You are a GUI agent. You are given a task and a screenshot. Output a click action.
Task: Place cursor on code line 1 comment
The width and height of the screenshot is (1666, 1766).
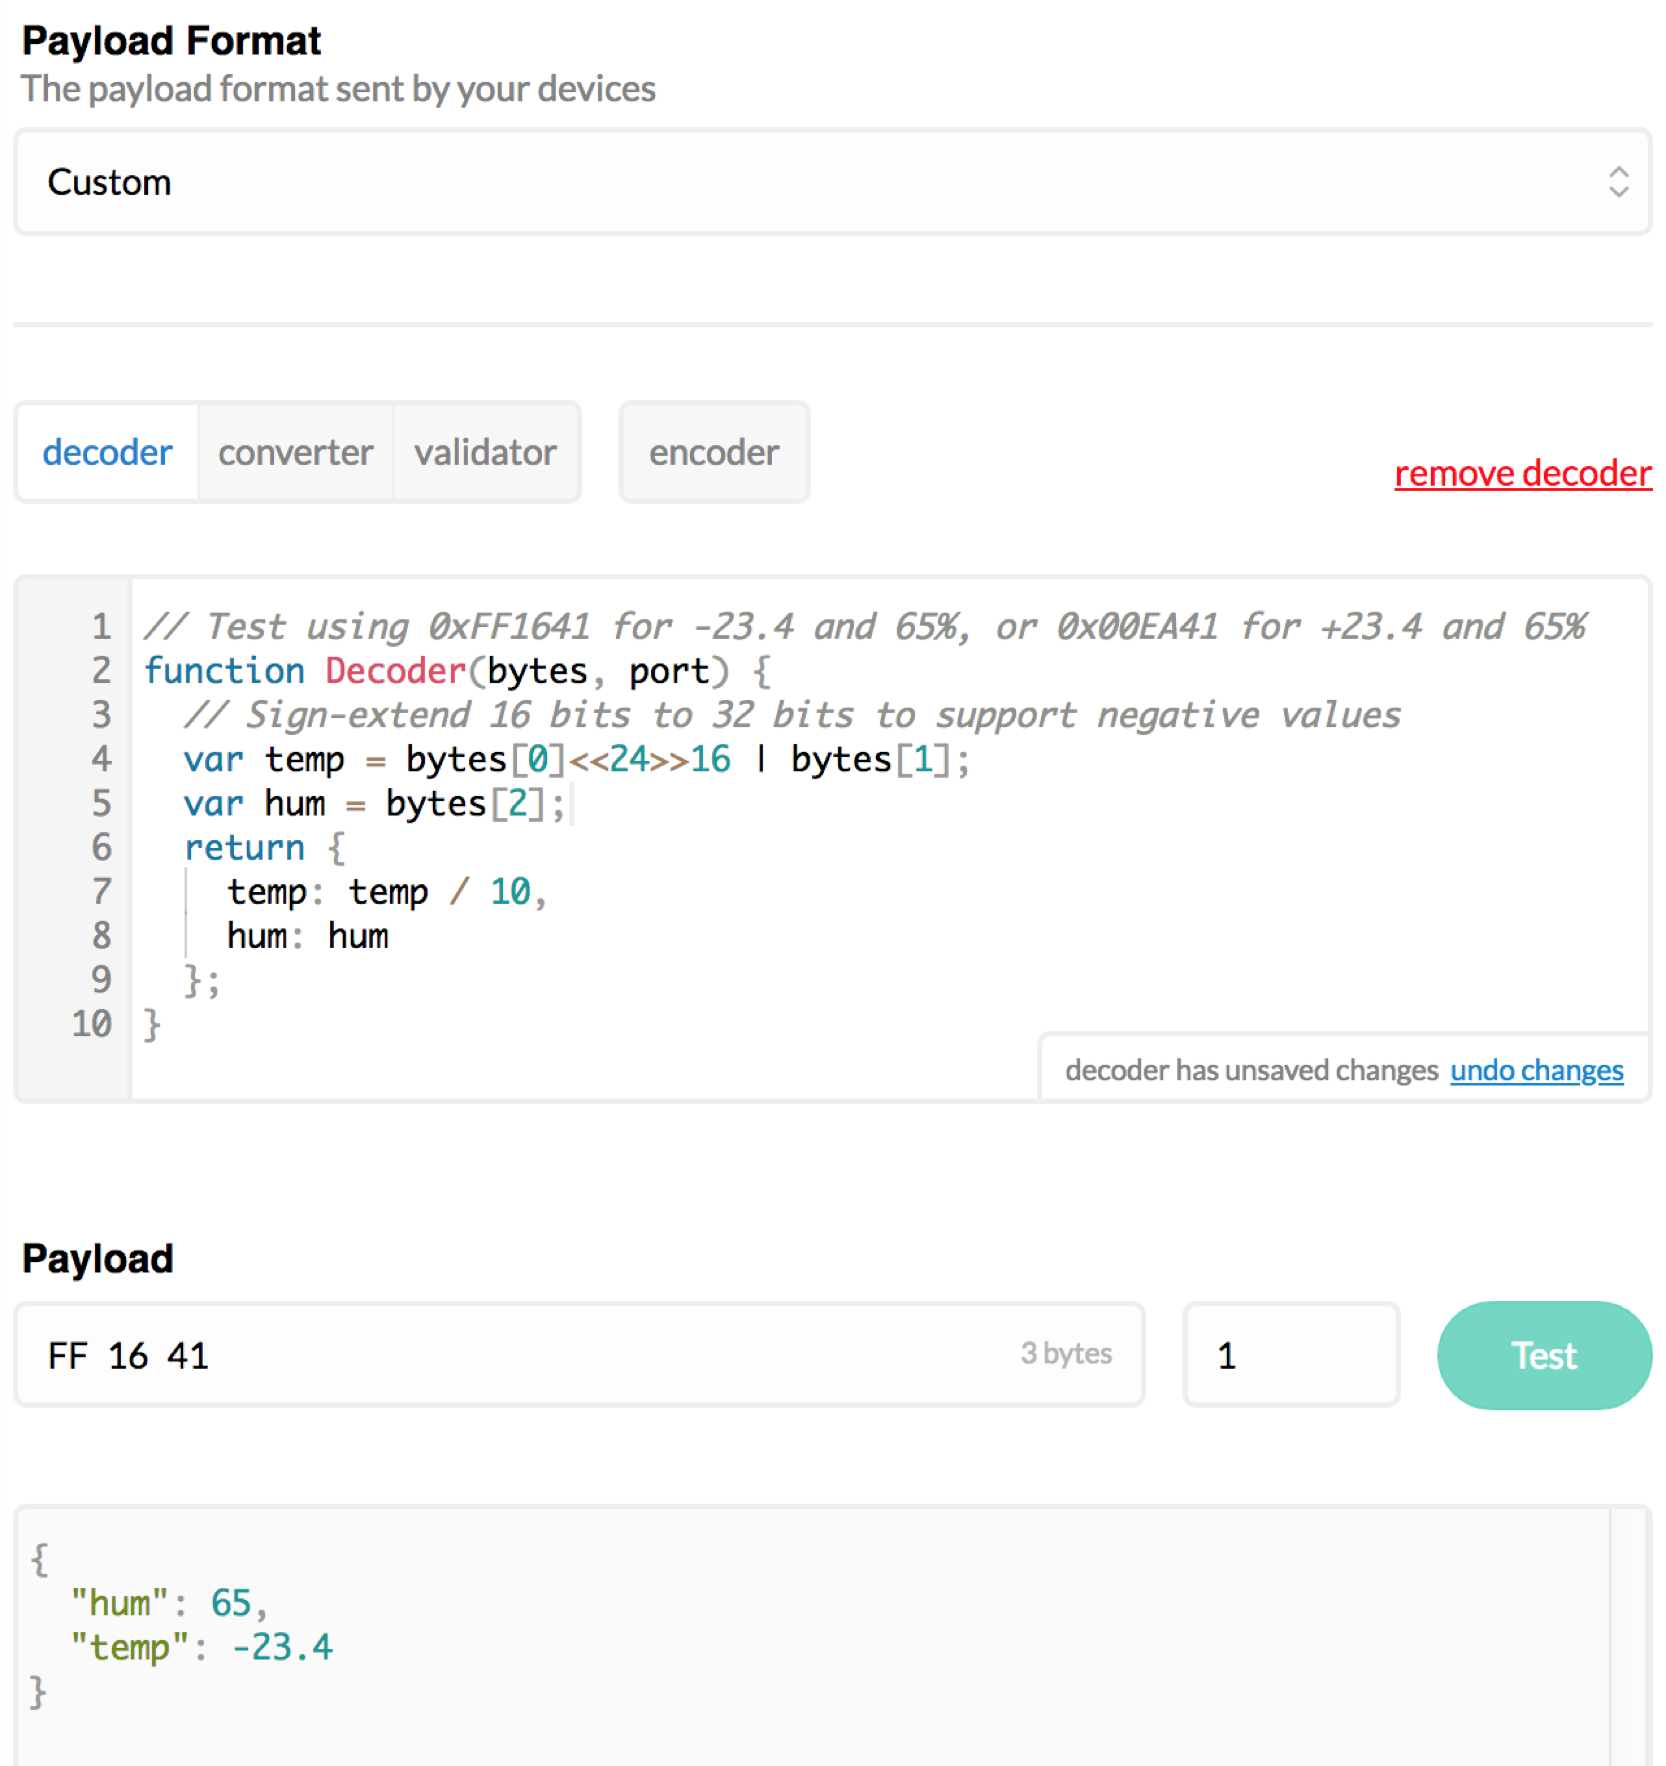(x=864, y=627)
